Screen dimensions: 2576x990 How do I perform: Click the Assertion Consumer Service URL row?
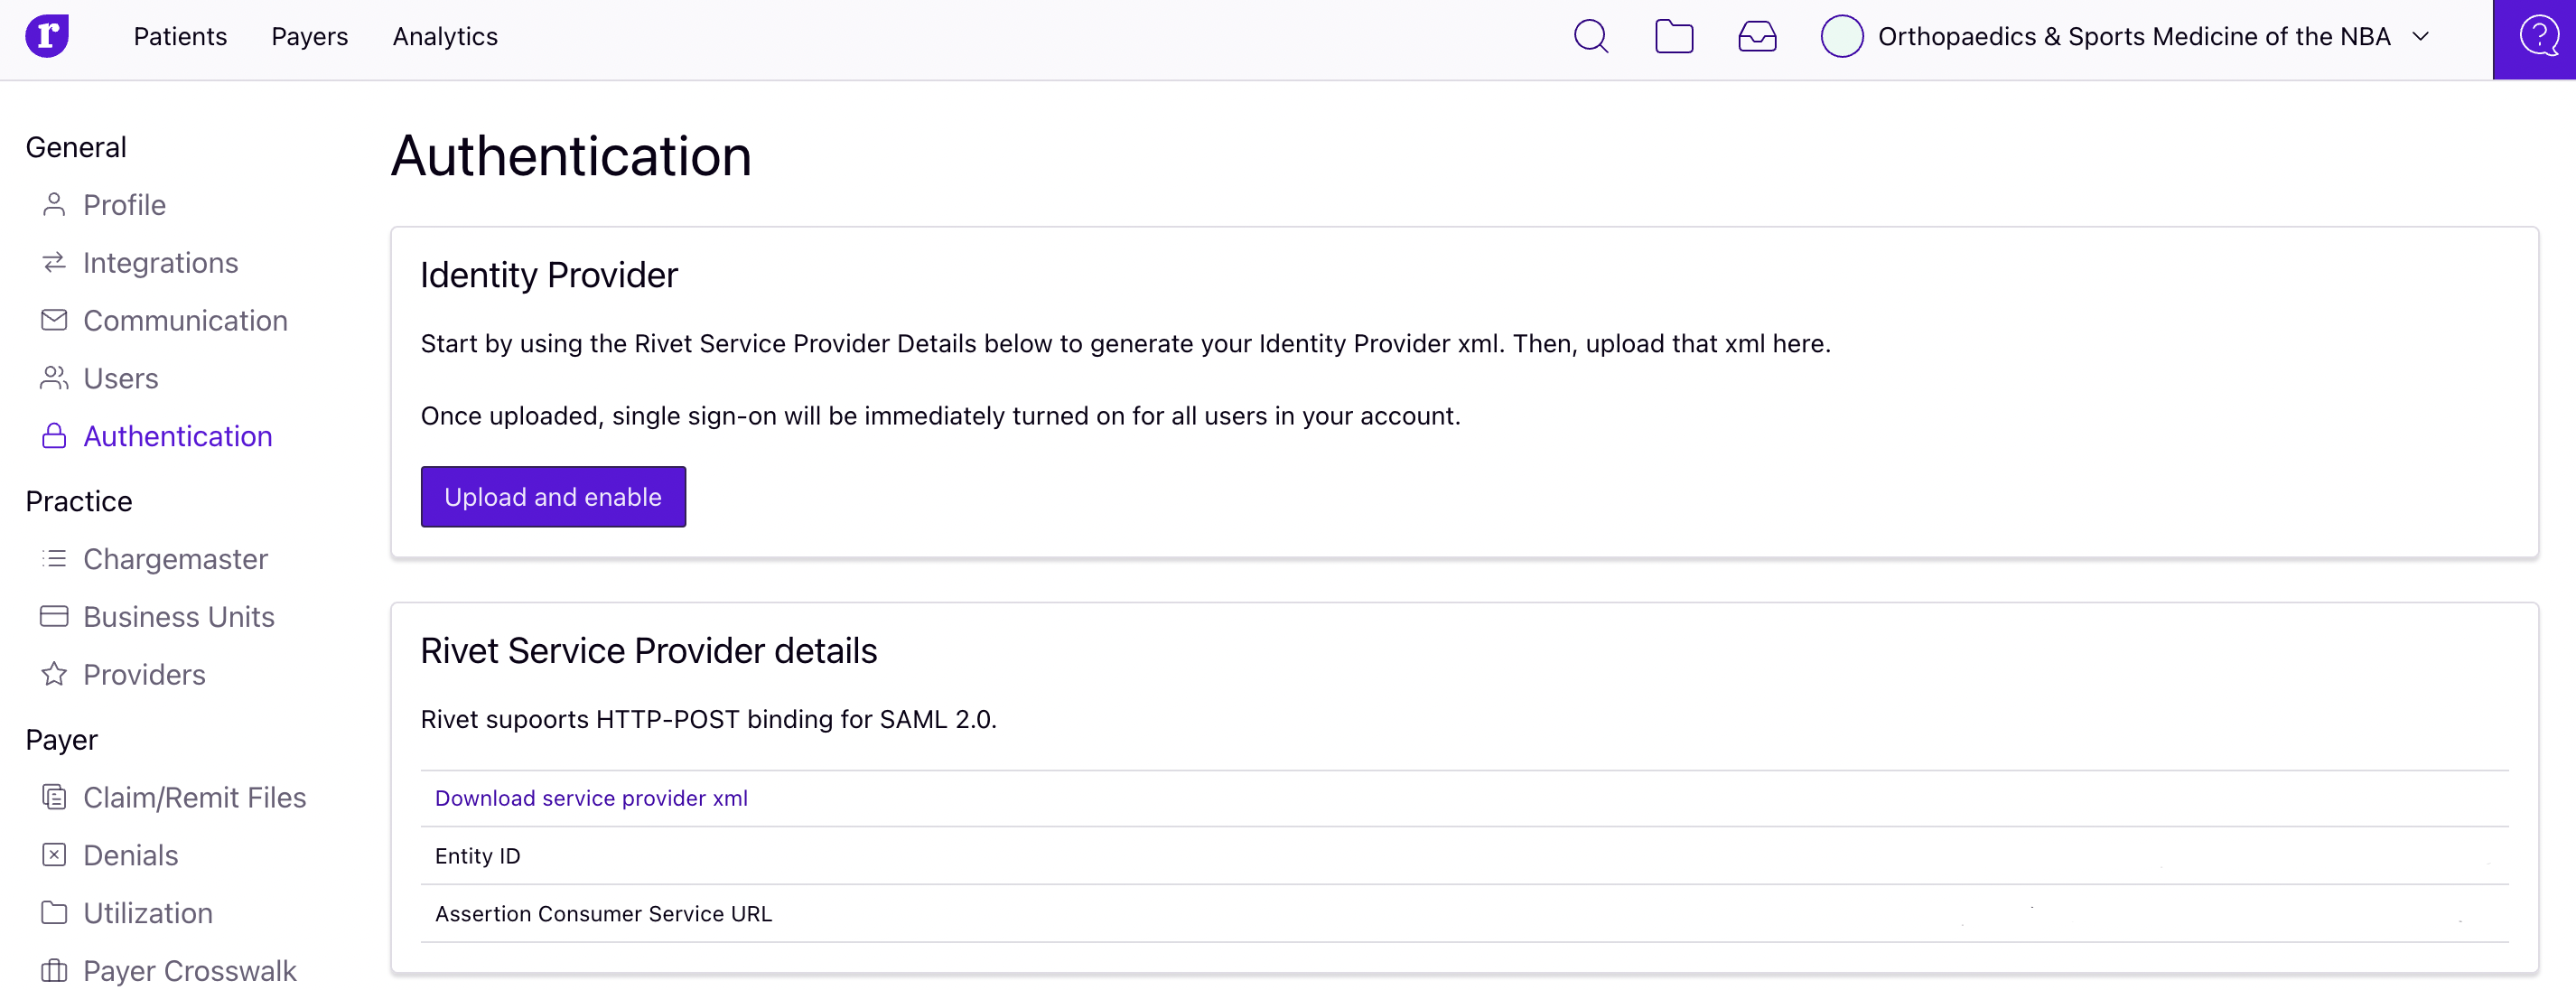tap(1464, 914)
